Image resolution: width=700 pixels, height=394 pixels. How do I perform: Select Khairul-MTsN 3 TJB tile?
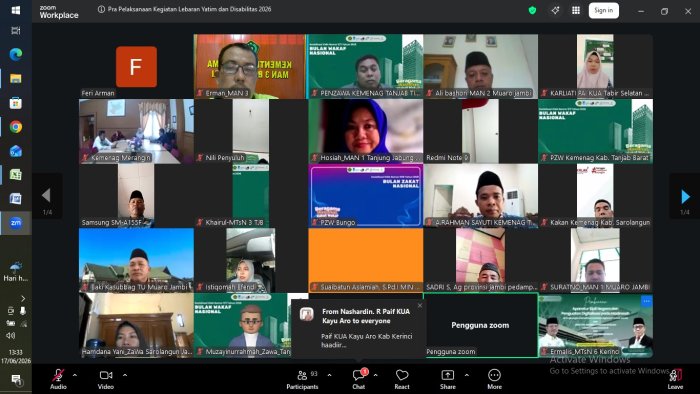(250, 196)
